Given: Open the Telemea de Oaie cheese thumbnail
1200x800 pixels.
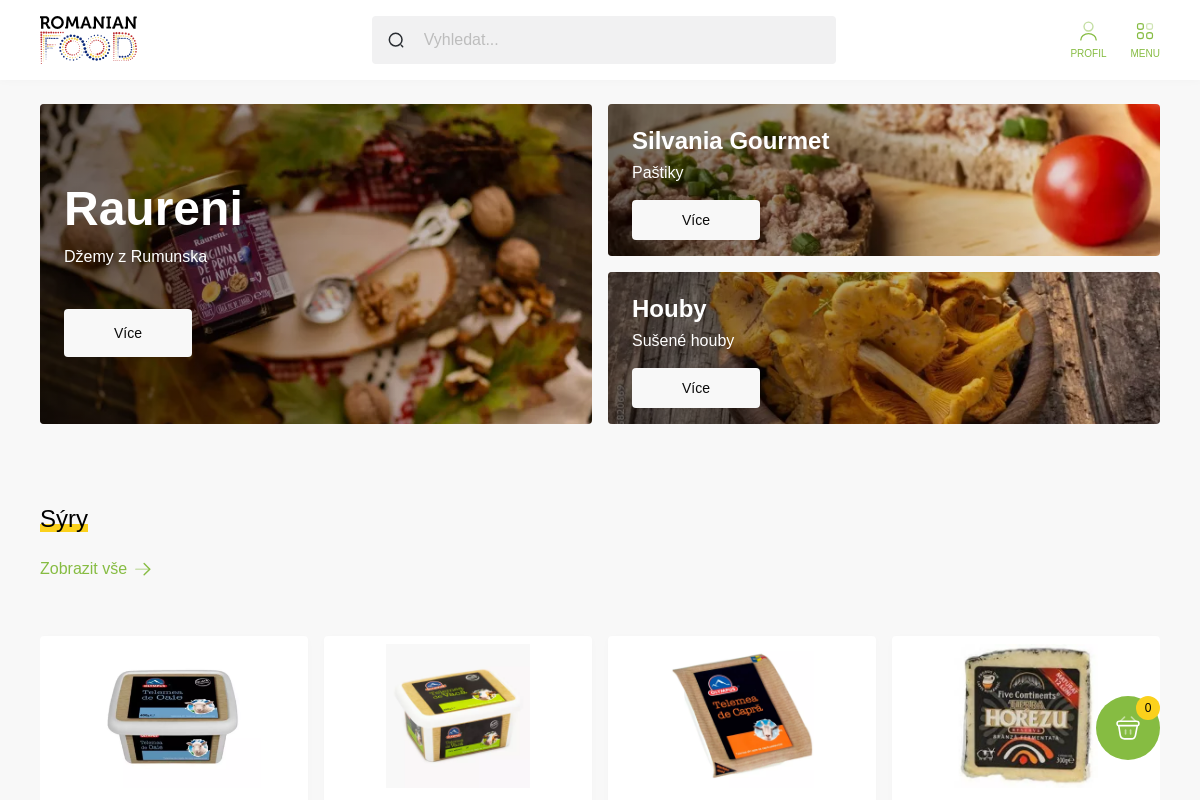Looking at the screenshot, I should point(174,716).
